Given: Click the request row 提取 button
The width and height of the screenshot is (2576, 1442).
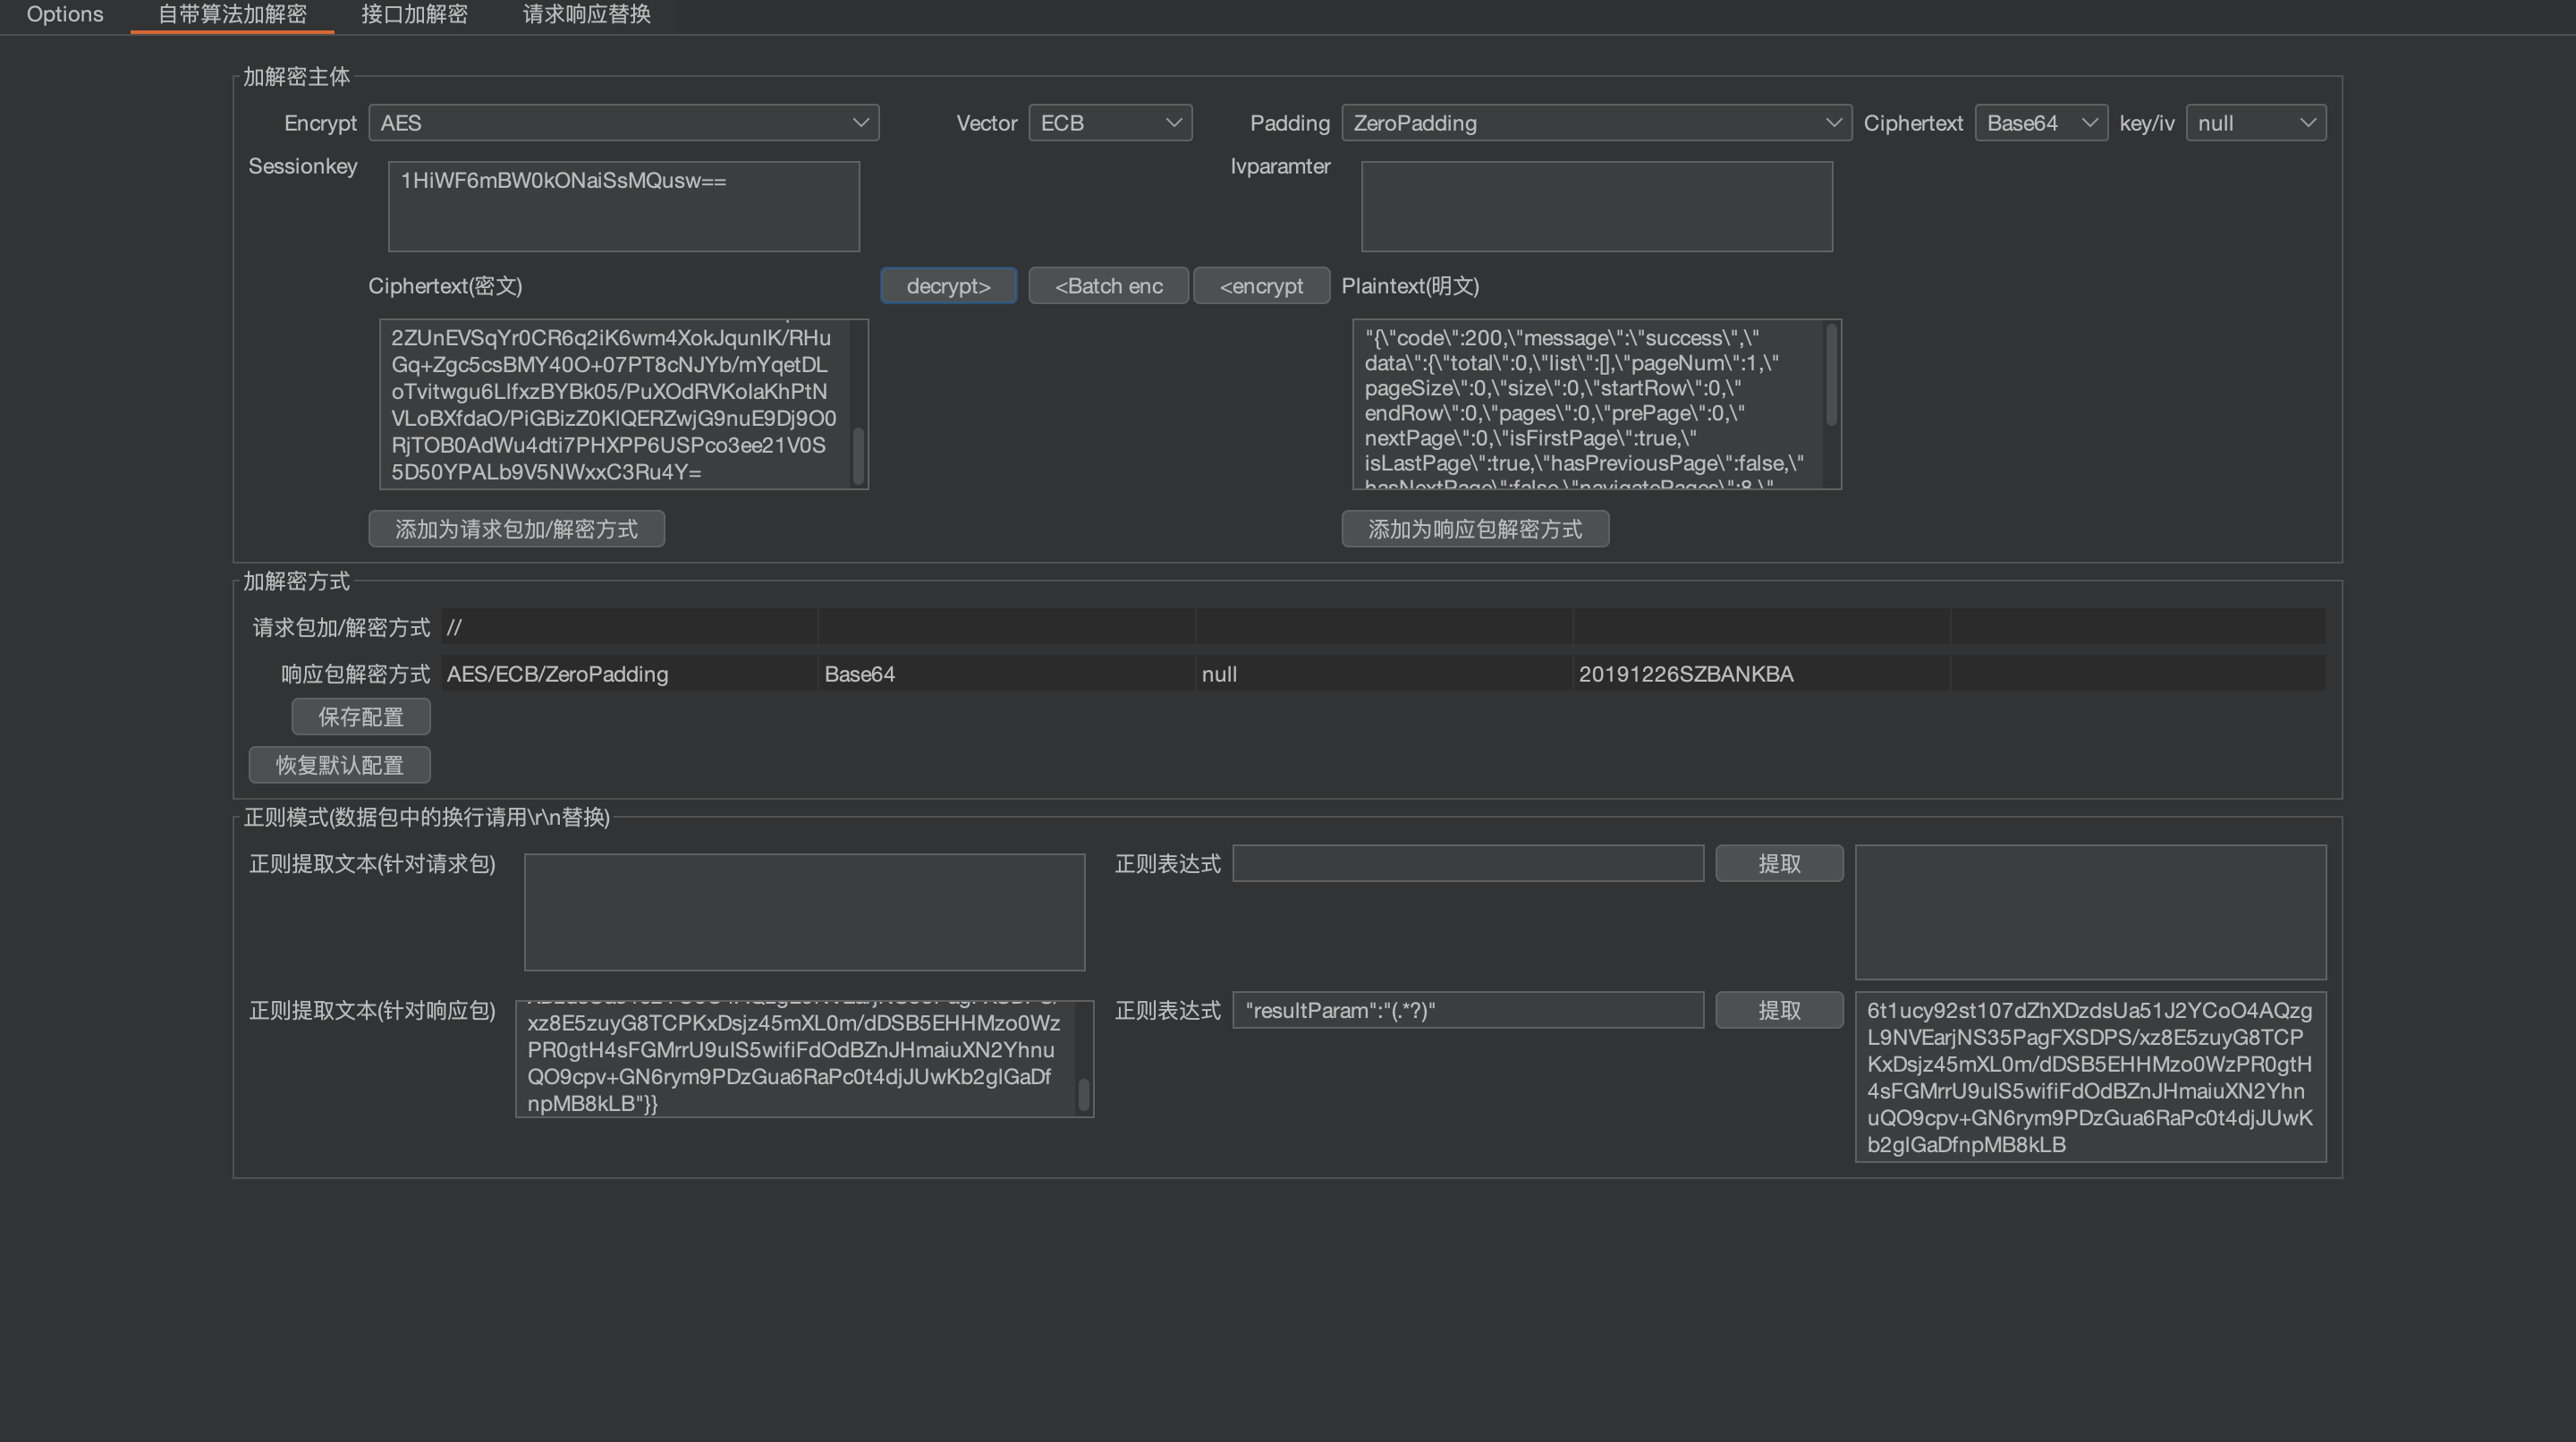Looking at the screenshot, I should [1779, 863].
